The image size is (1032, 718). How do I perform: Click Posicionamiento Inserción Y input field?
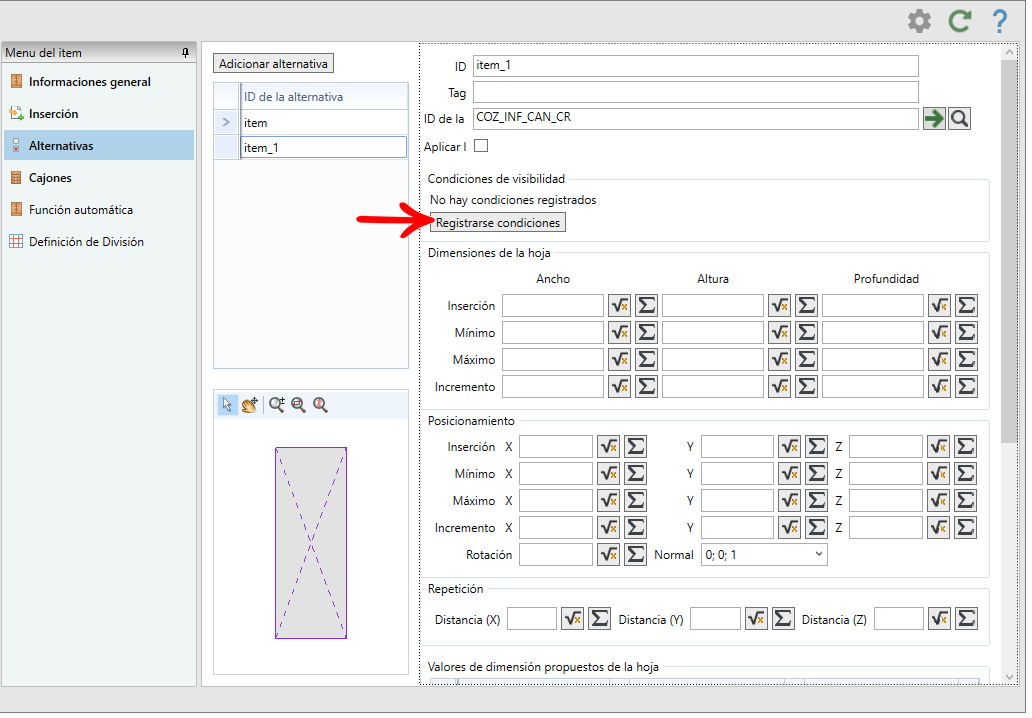pos(737,447)
